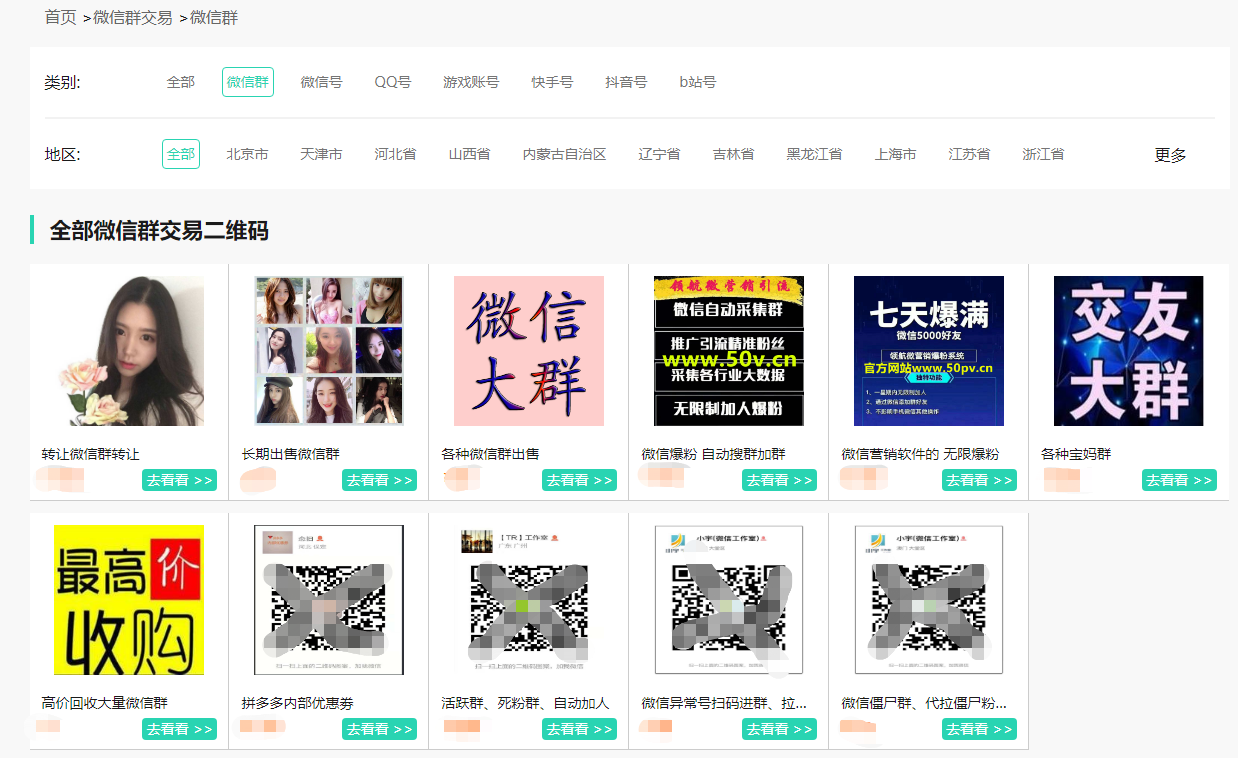Click 去看看 for 活跃群、死粉群、自动加人

pyautogui.click(x=580, y=729)
